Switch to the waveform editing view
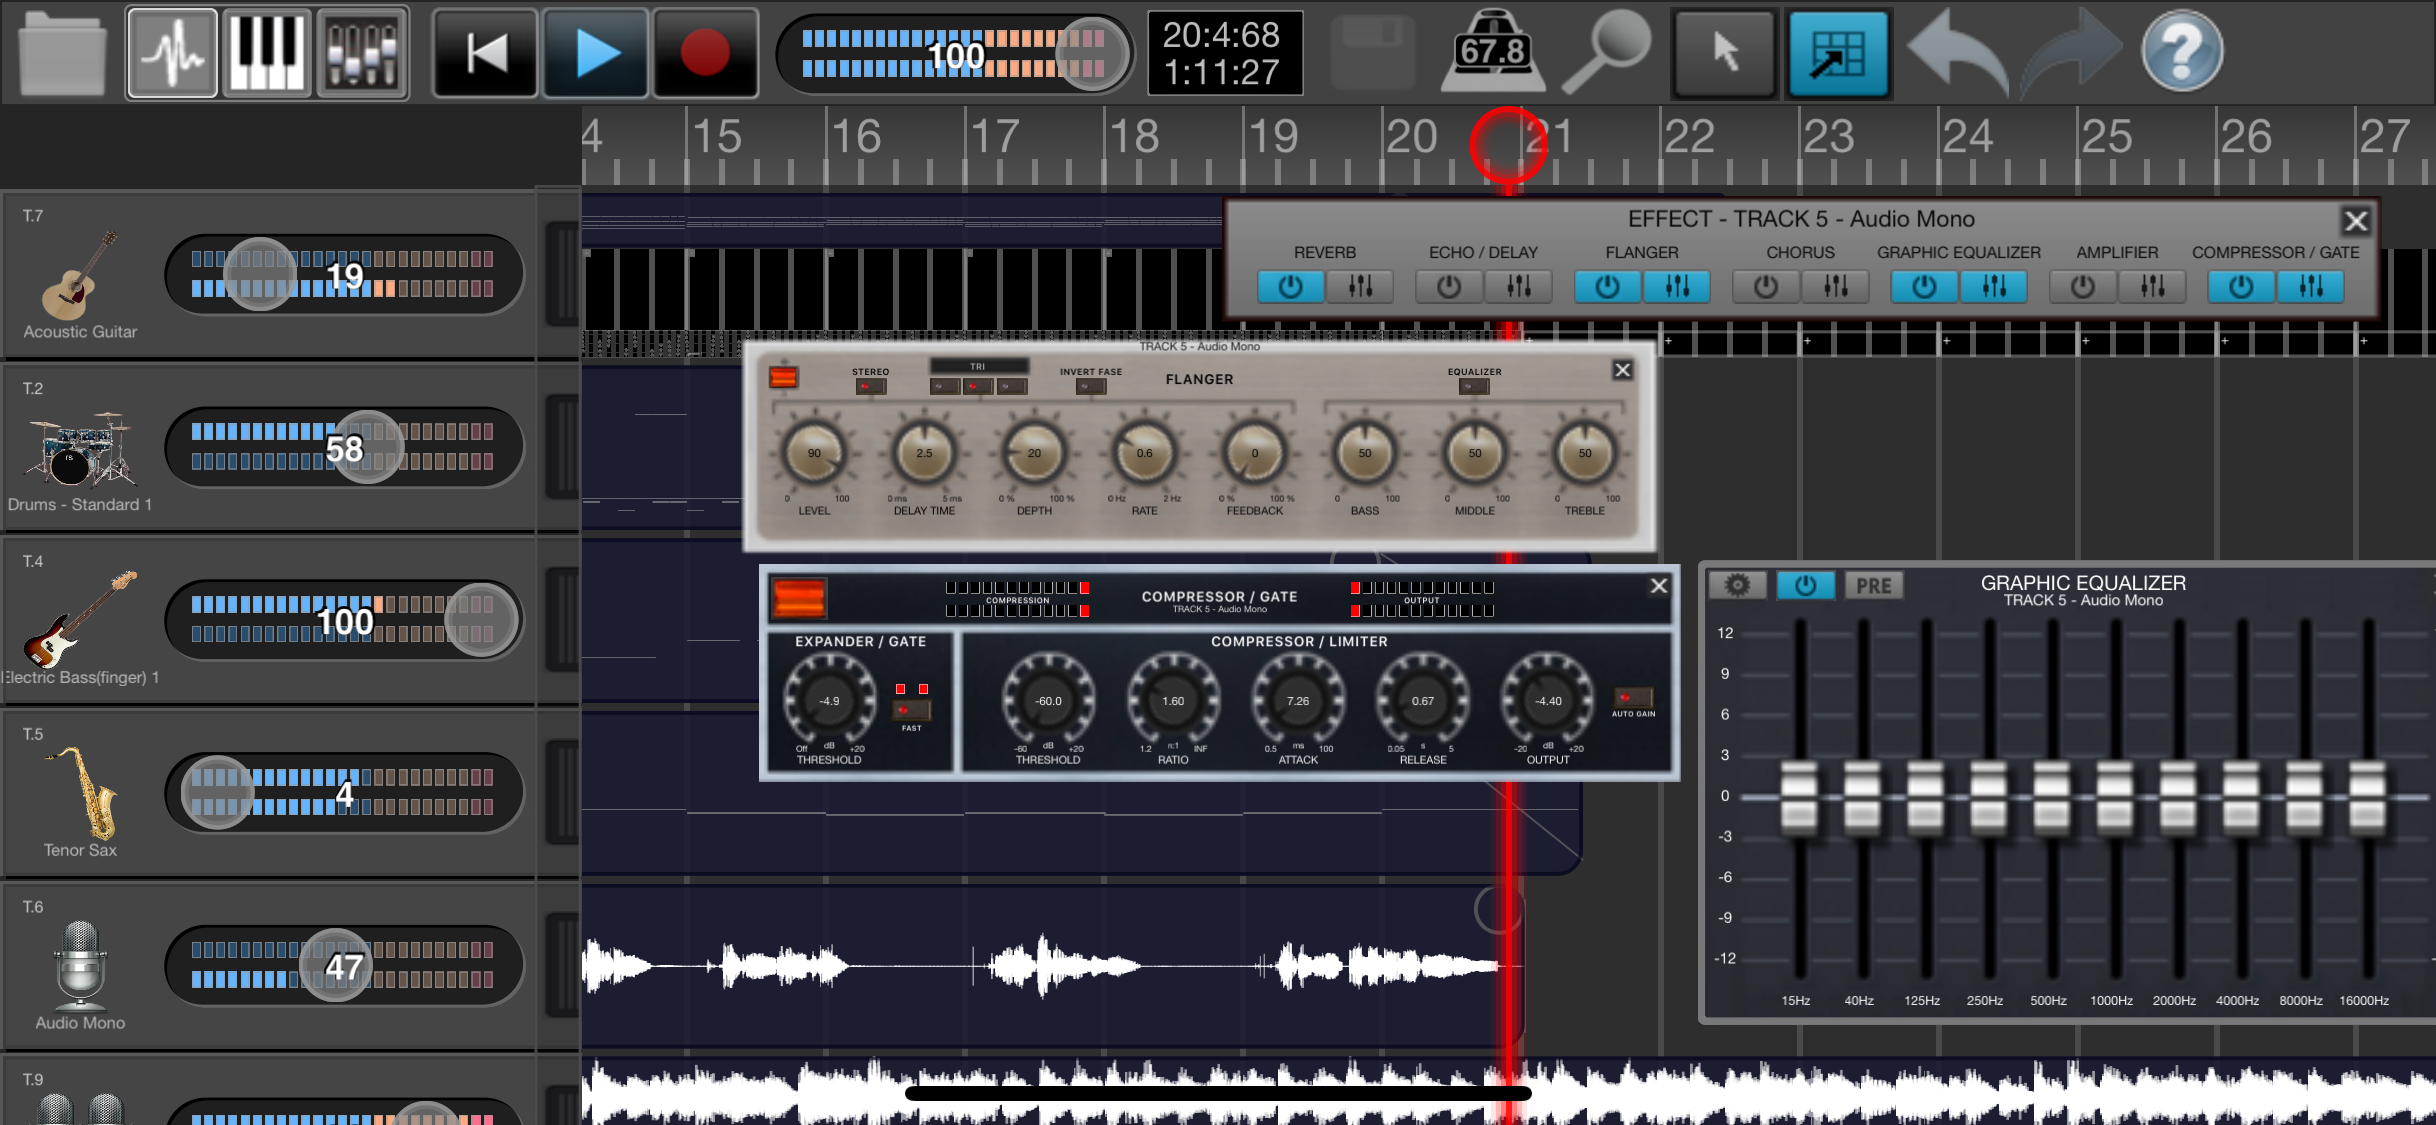The image size is (2436, 1125). pos(170,52)
